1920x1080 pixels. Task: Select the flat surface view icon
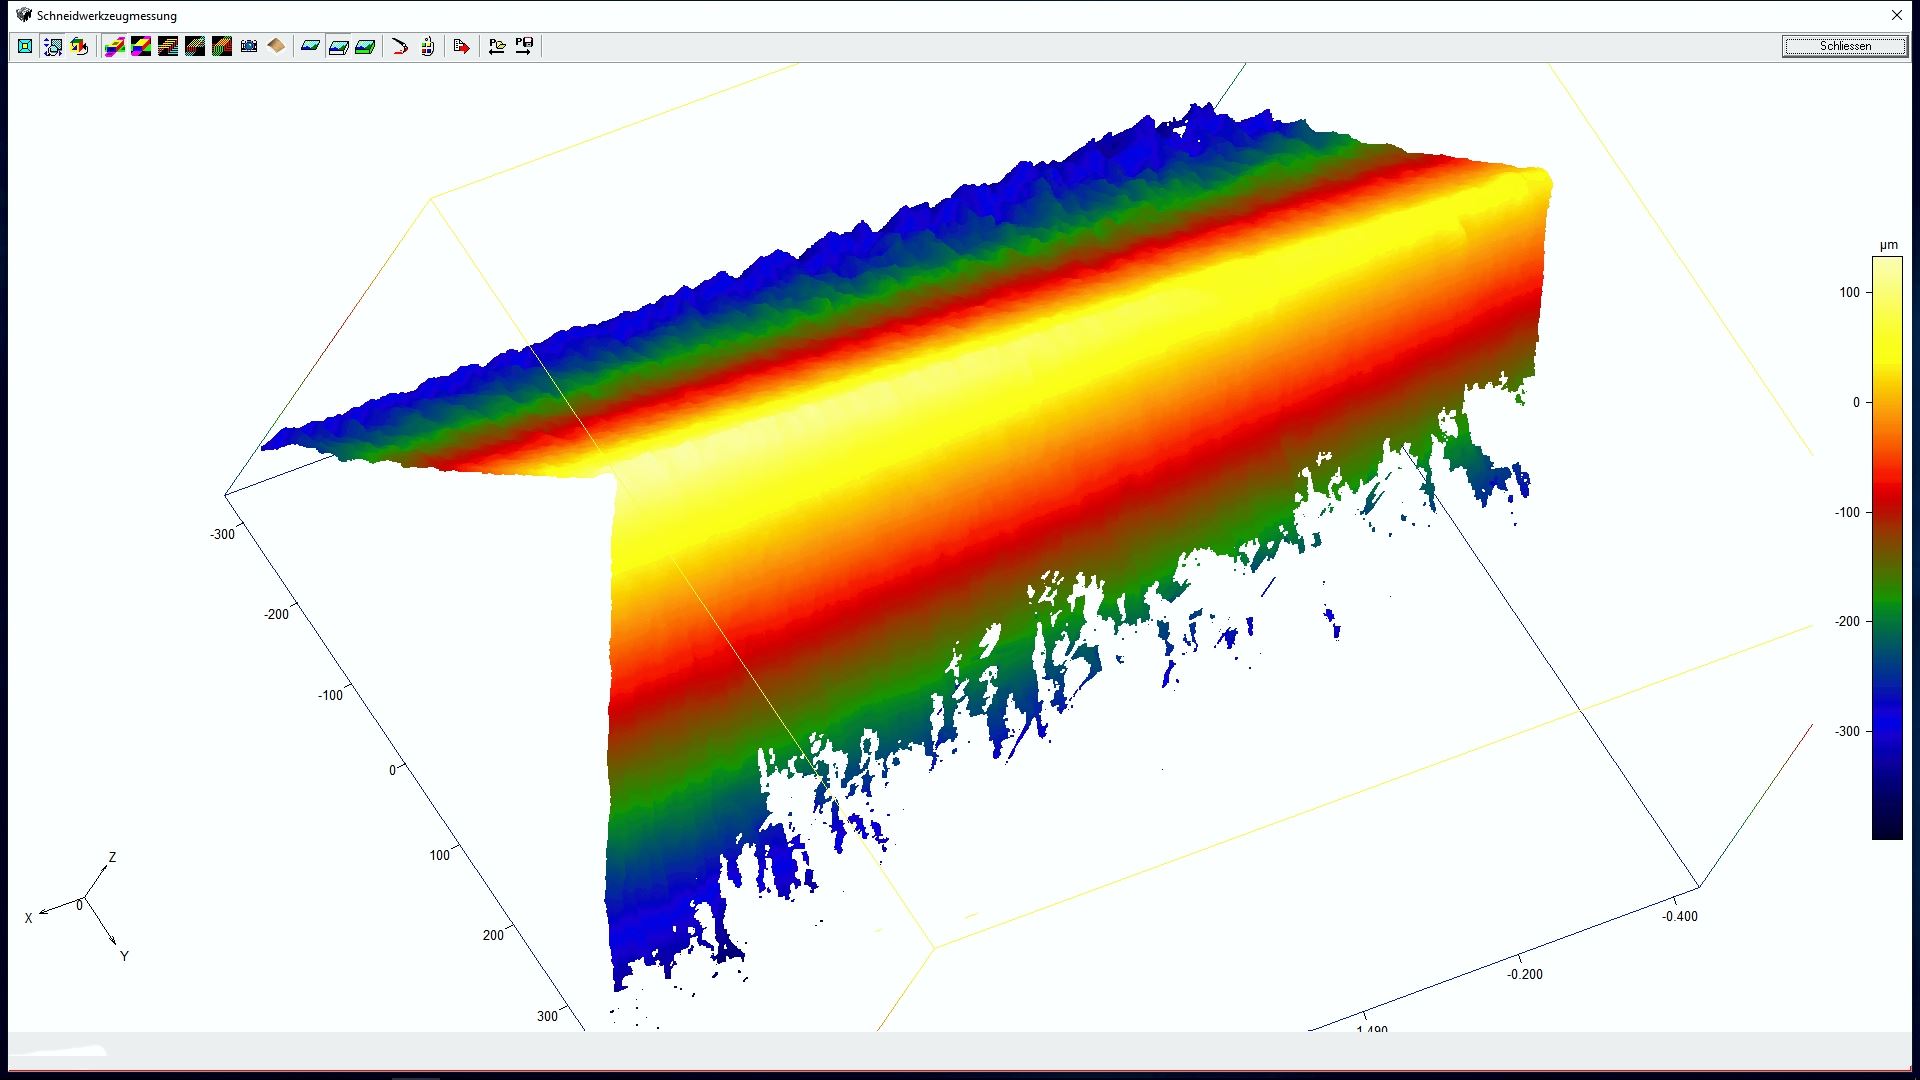click(x=311, y=46)
